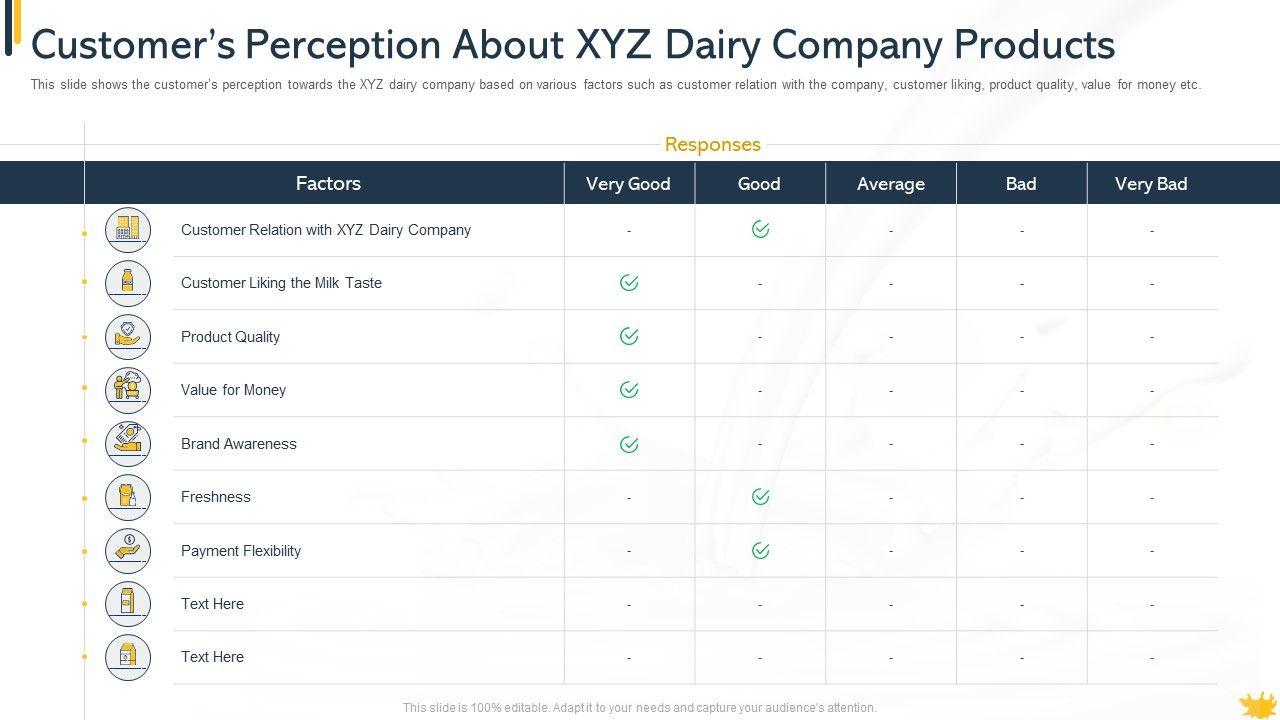The width and height of the screenshot is (1280, 720).
Task: Select the Value for Money icon
Action: click(x=128, y=390)
